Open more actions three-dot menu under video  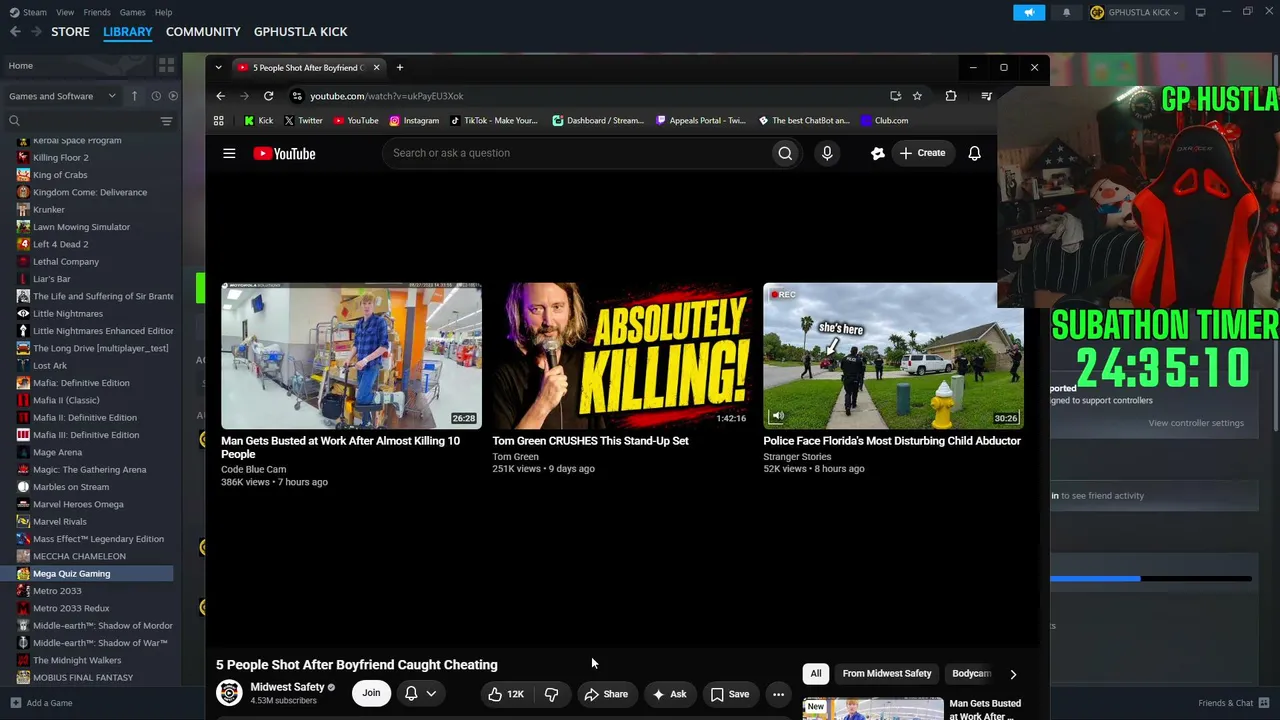[x=778, y=694]
